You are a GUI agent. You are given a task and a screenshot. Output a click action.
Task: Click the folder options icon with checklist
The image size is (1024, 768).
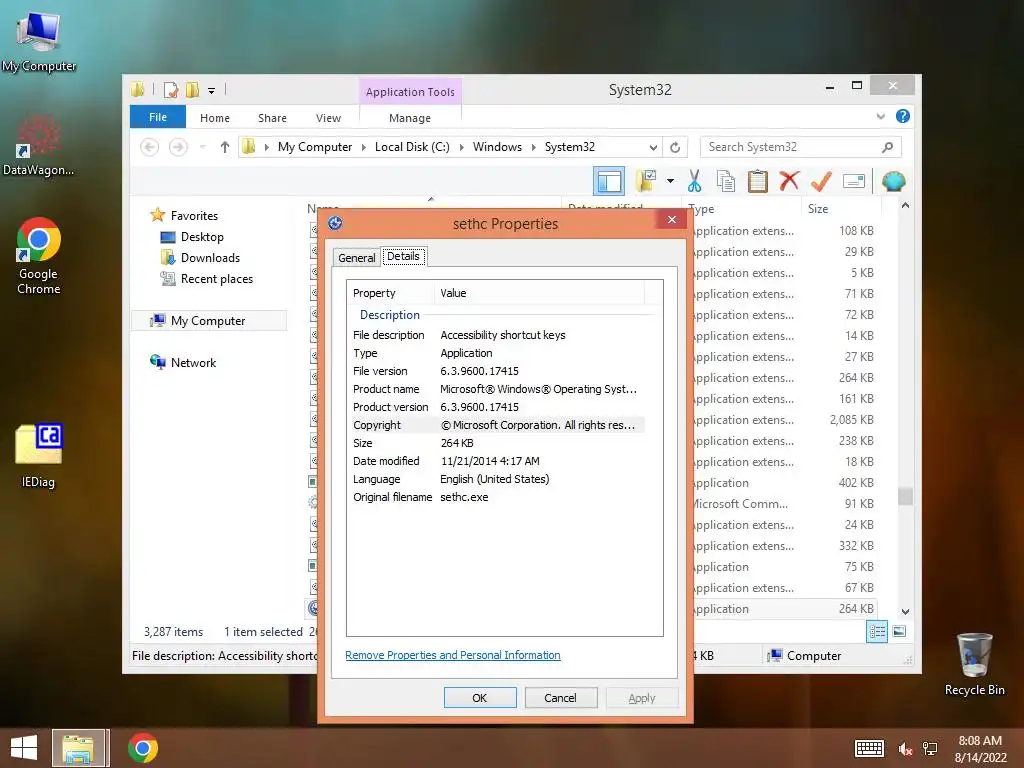(x=645, y=181)
